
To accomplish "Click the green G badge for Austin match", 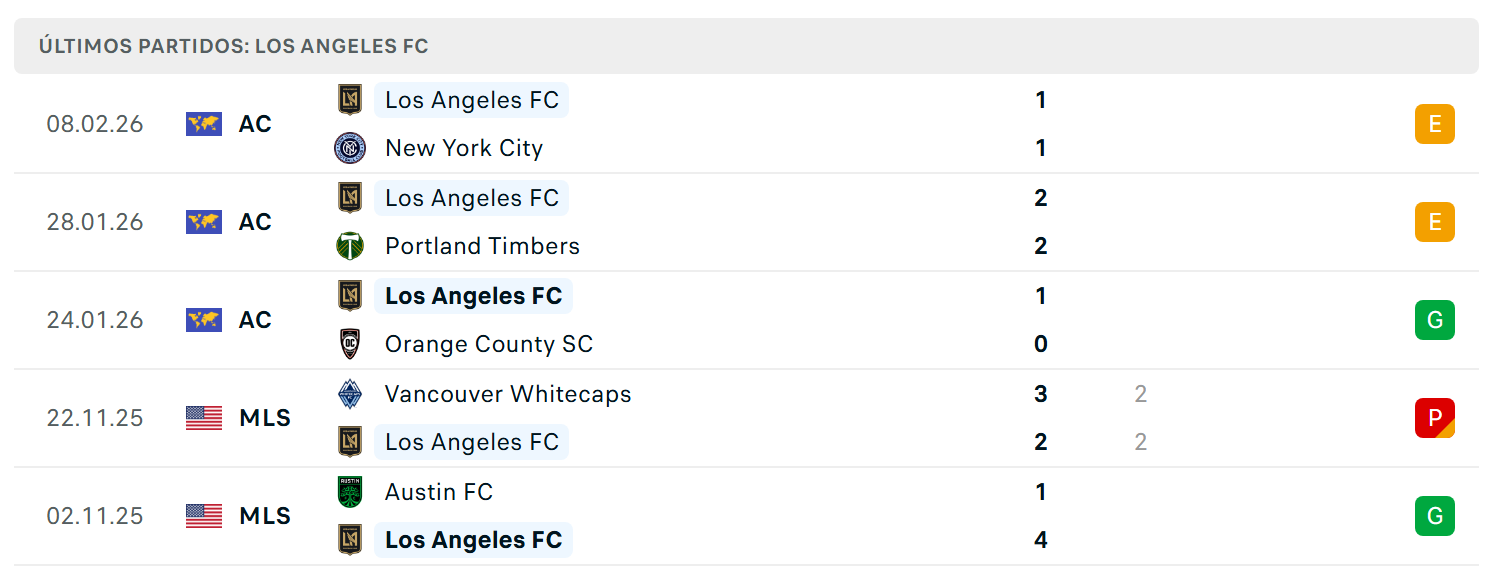I will click(x=1435, y=516).
